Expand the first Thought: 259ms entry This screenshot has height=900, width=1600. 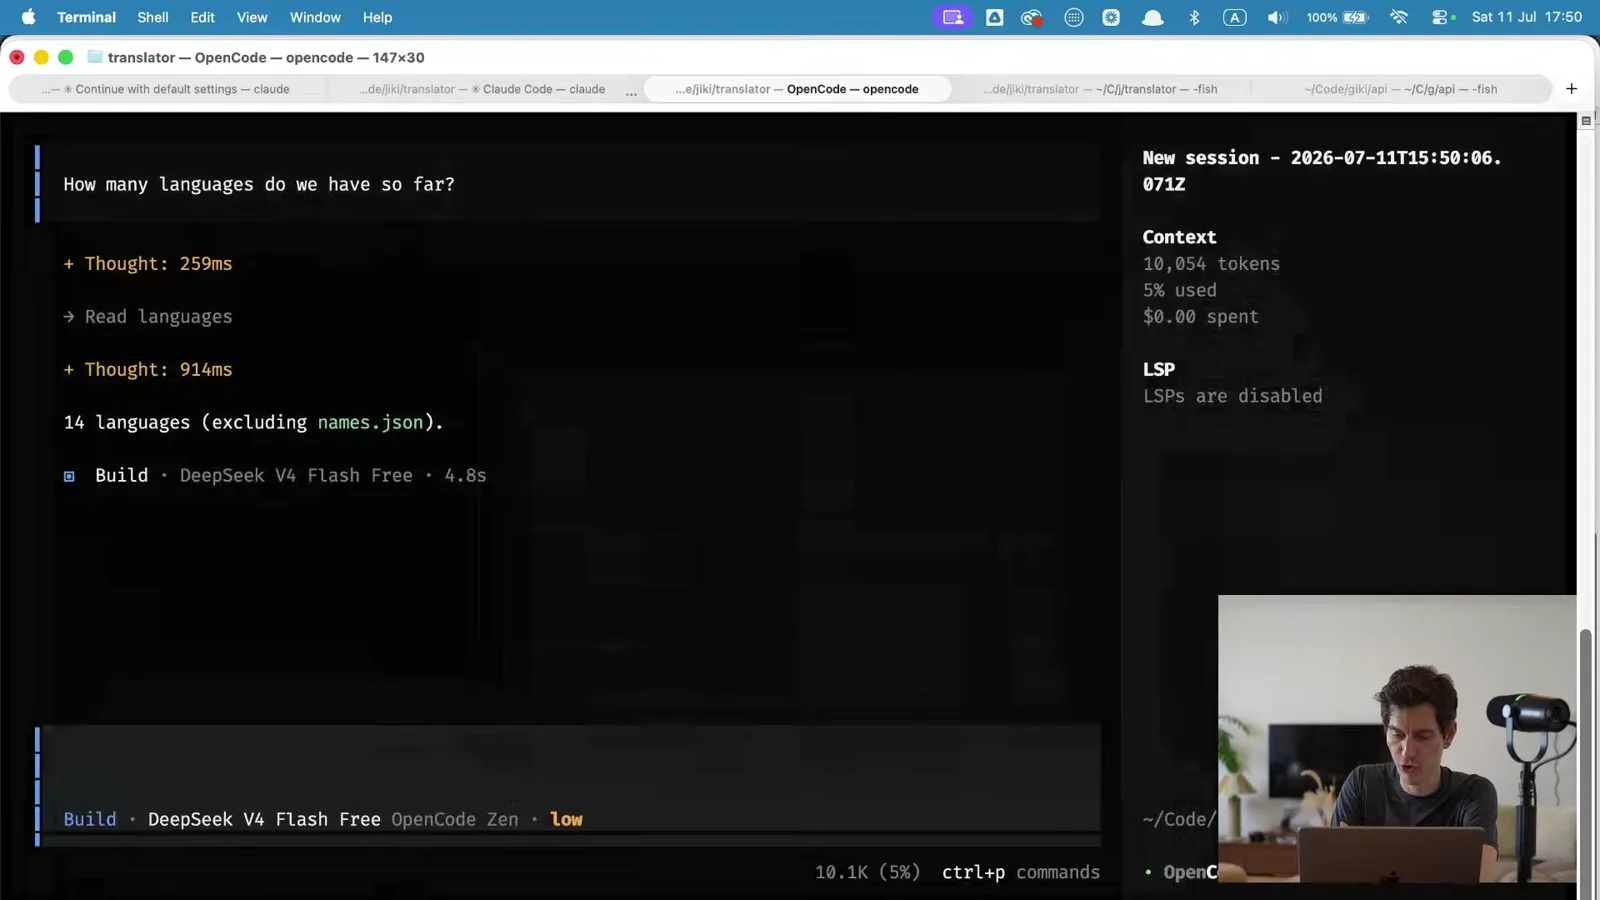coord(148,264)
